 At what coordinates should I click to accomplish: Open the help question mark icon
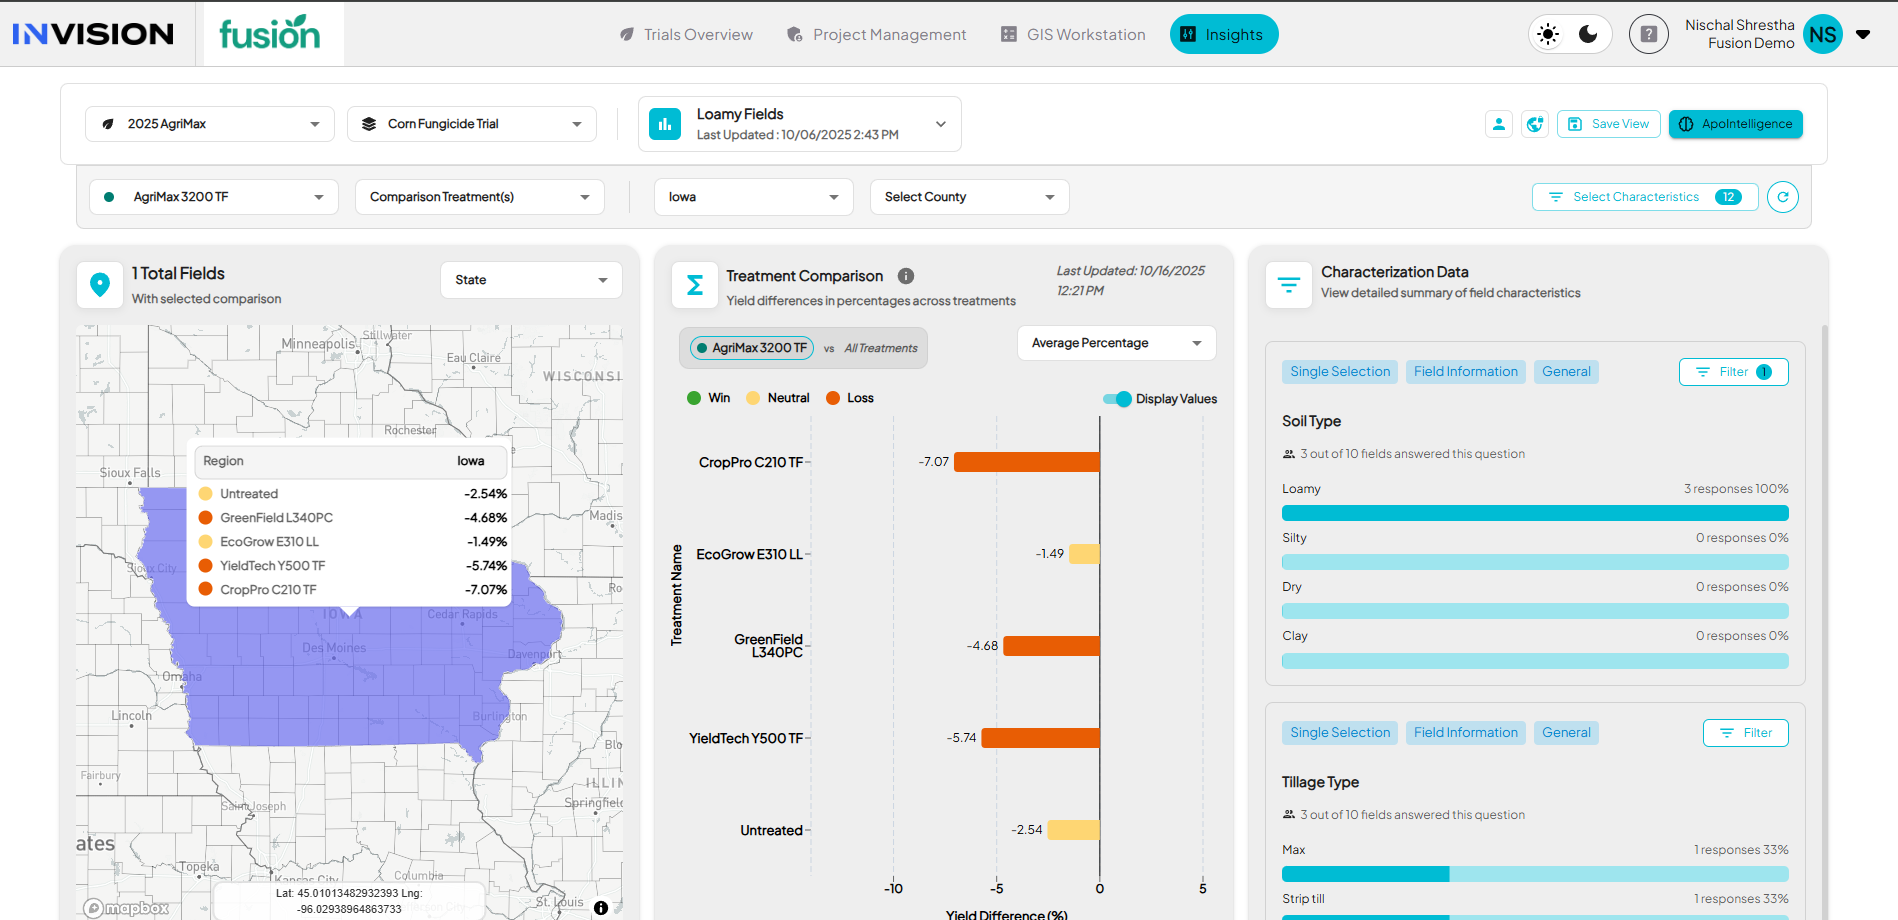click(x=1648, y=34)
